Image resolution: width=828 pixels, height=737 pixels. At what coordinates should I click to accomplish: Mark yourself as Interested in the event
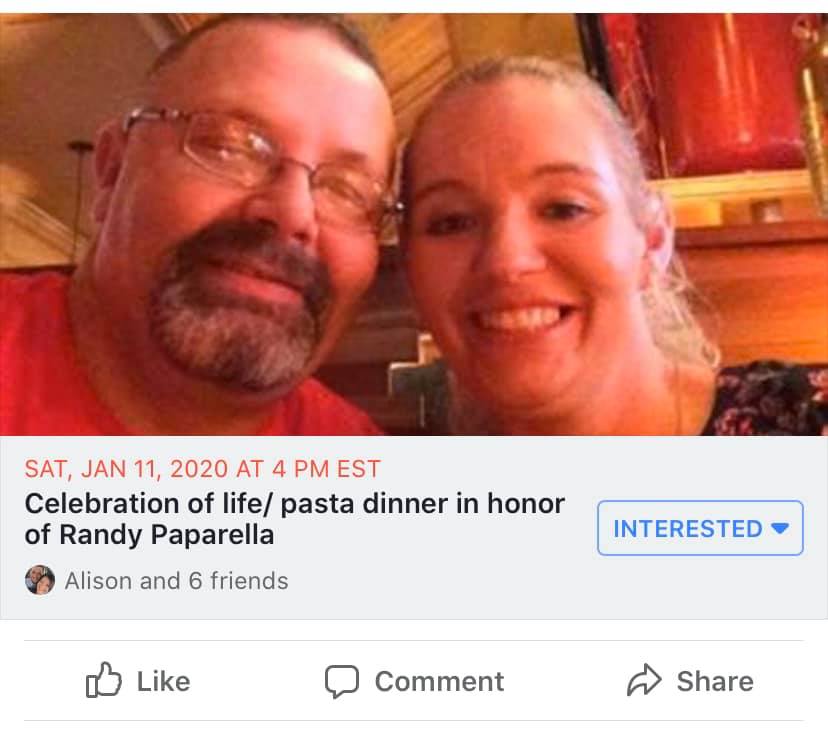[700, 528]
